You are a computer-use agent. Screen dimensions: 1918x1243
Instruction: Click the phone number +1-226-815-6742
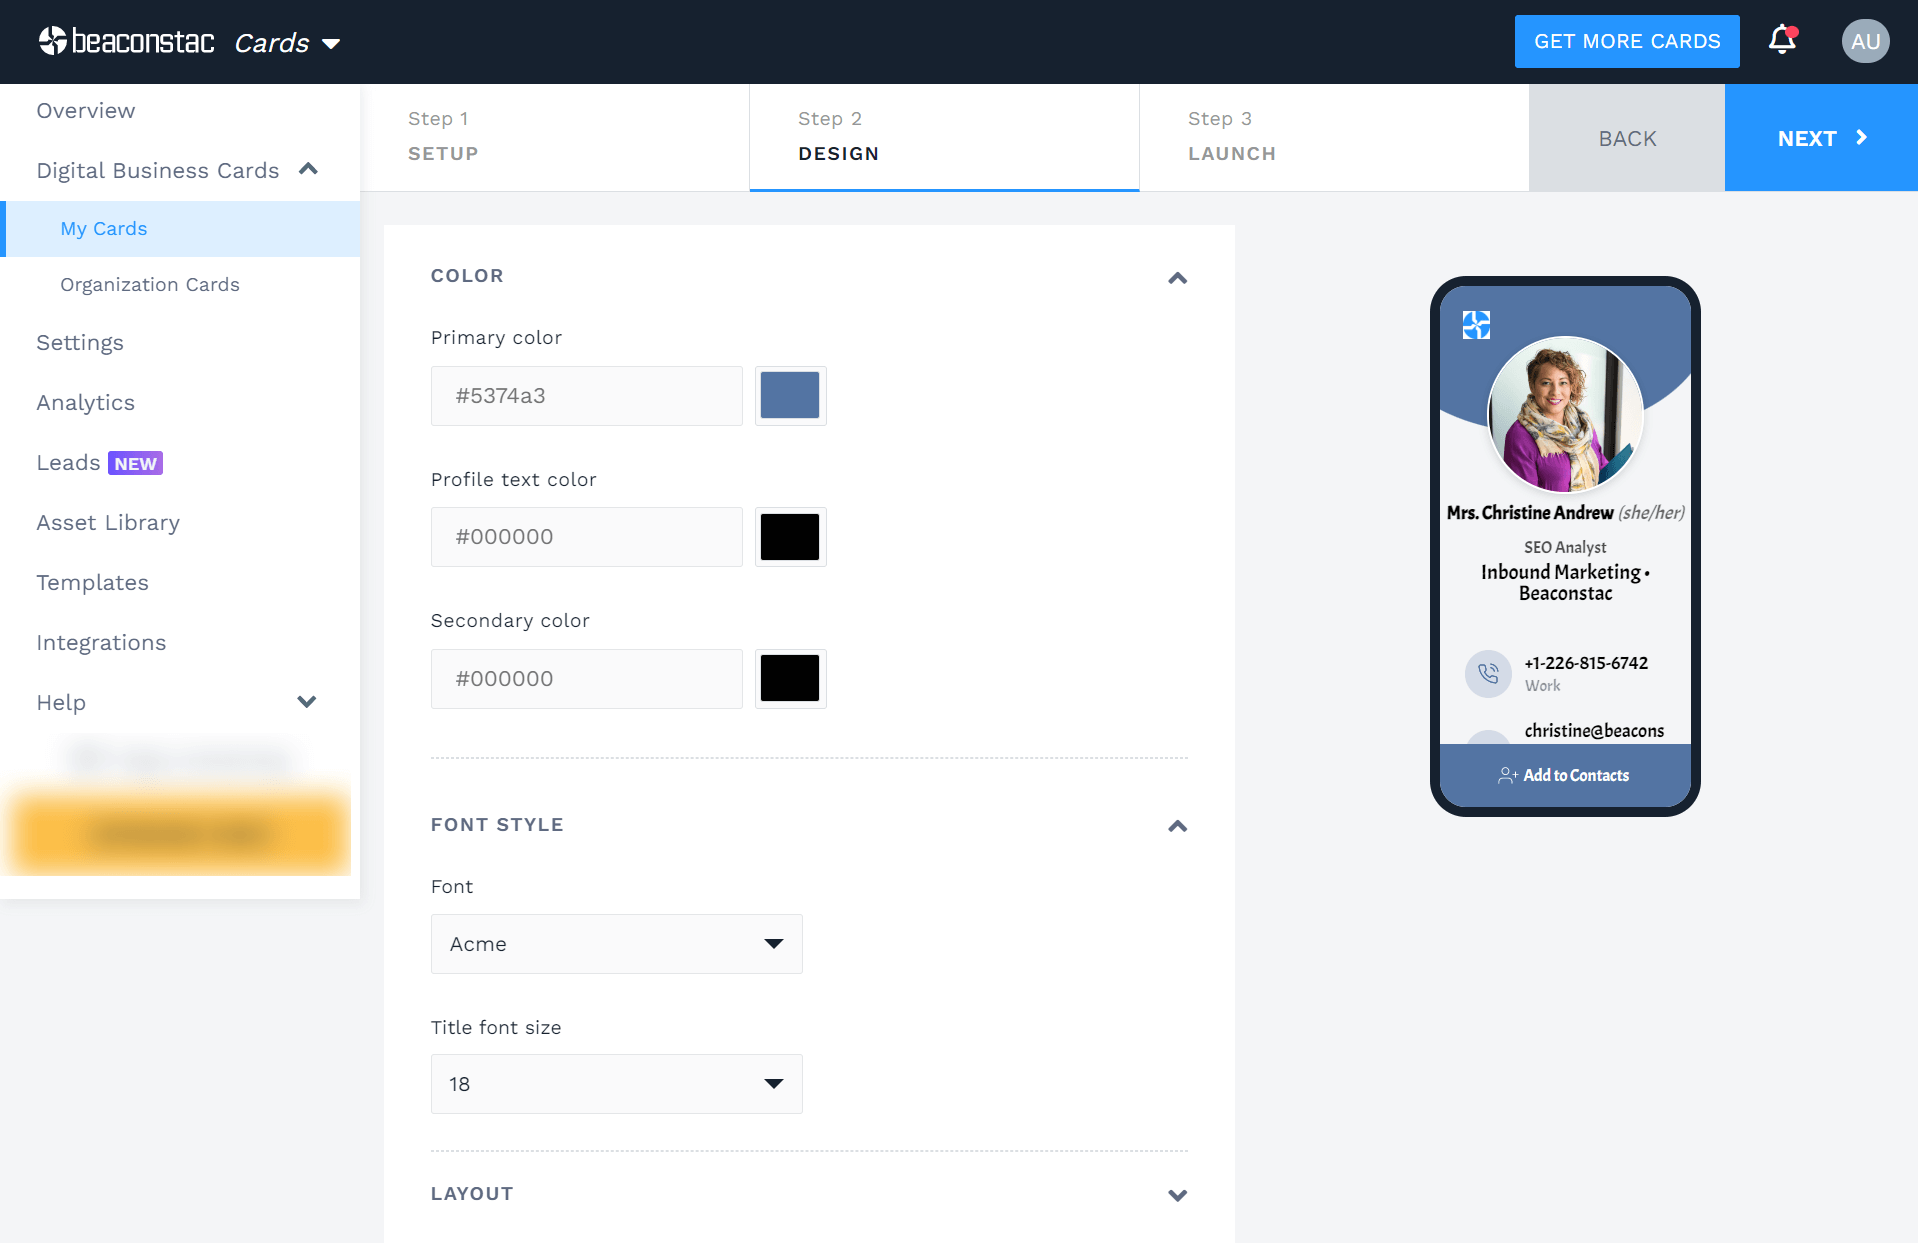pyautogui.click(x=1586, y=663)
